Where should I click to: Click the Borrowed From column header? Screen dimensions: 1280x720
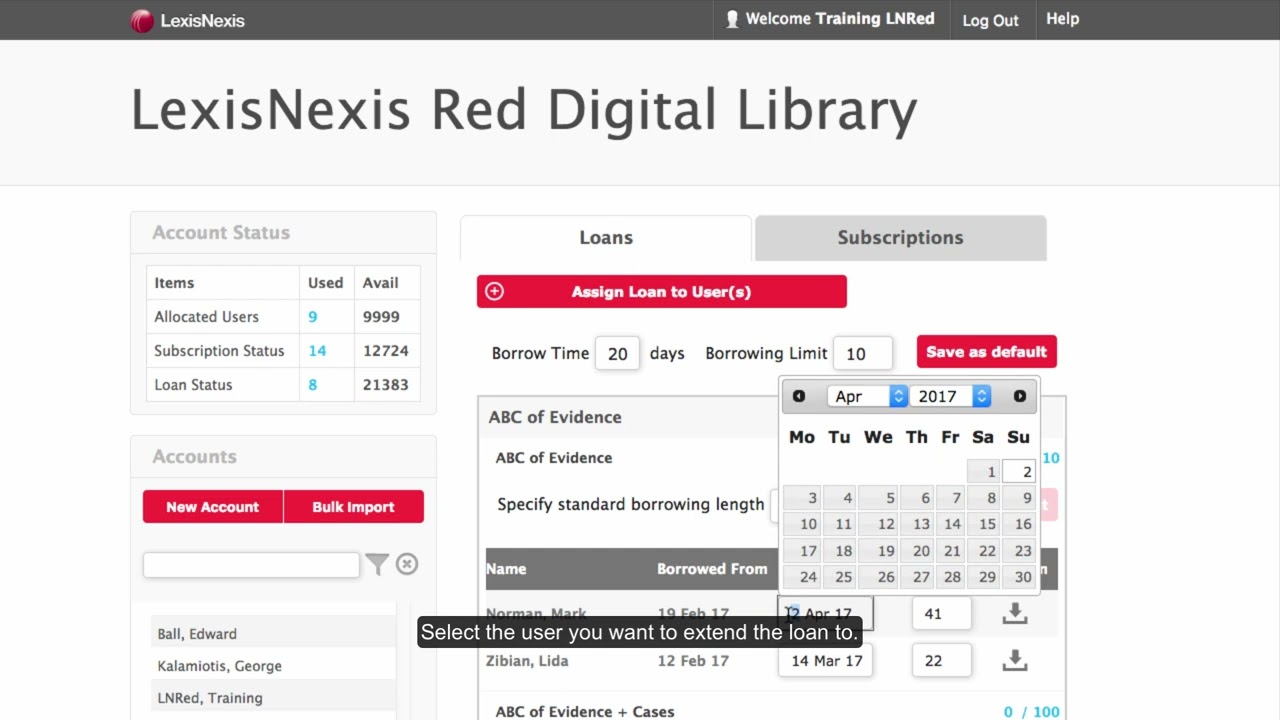point(712,569)
